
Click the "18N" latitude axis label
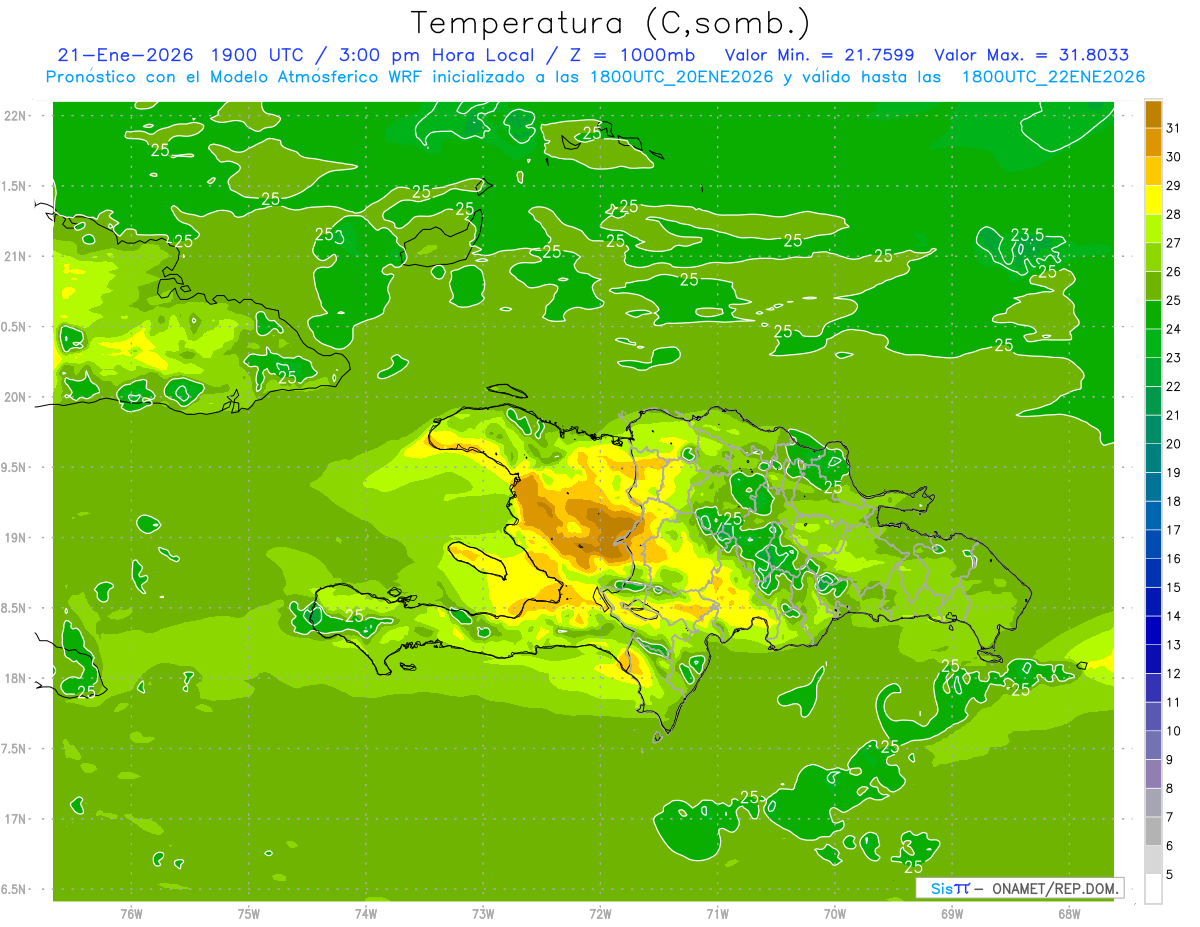pos(14,678)
